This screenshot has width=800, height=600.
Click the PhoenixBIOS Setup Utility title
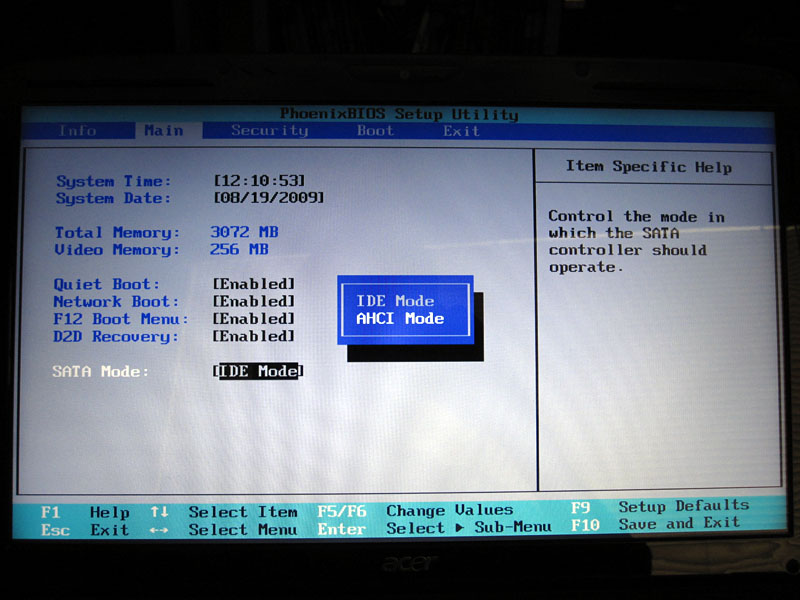399,114
